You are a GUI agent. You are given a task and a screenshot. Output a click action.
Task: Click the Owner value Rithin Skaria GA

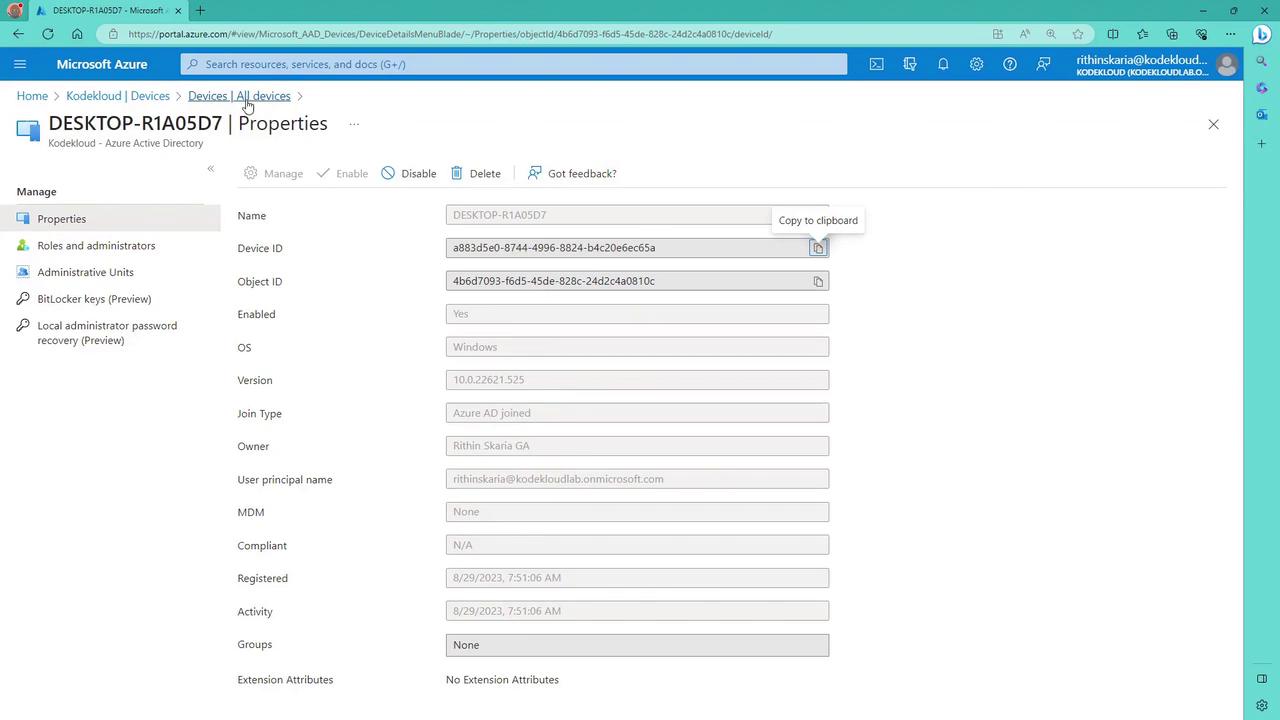(x=637, y=446)
